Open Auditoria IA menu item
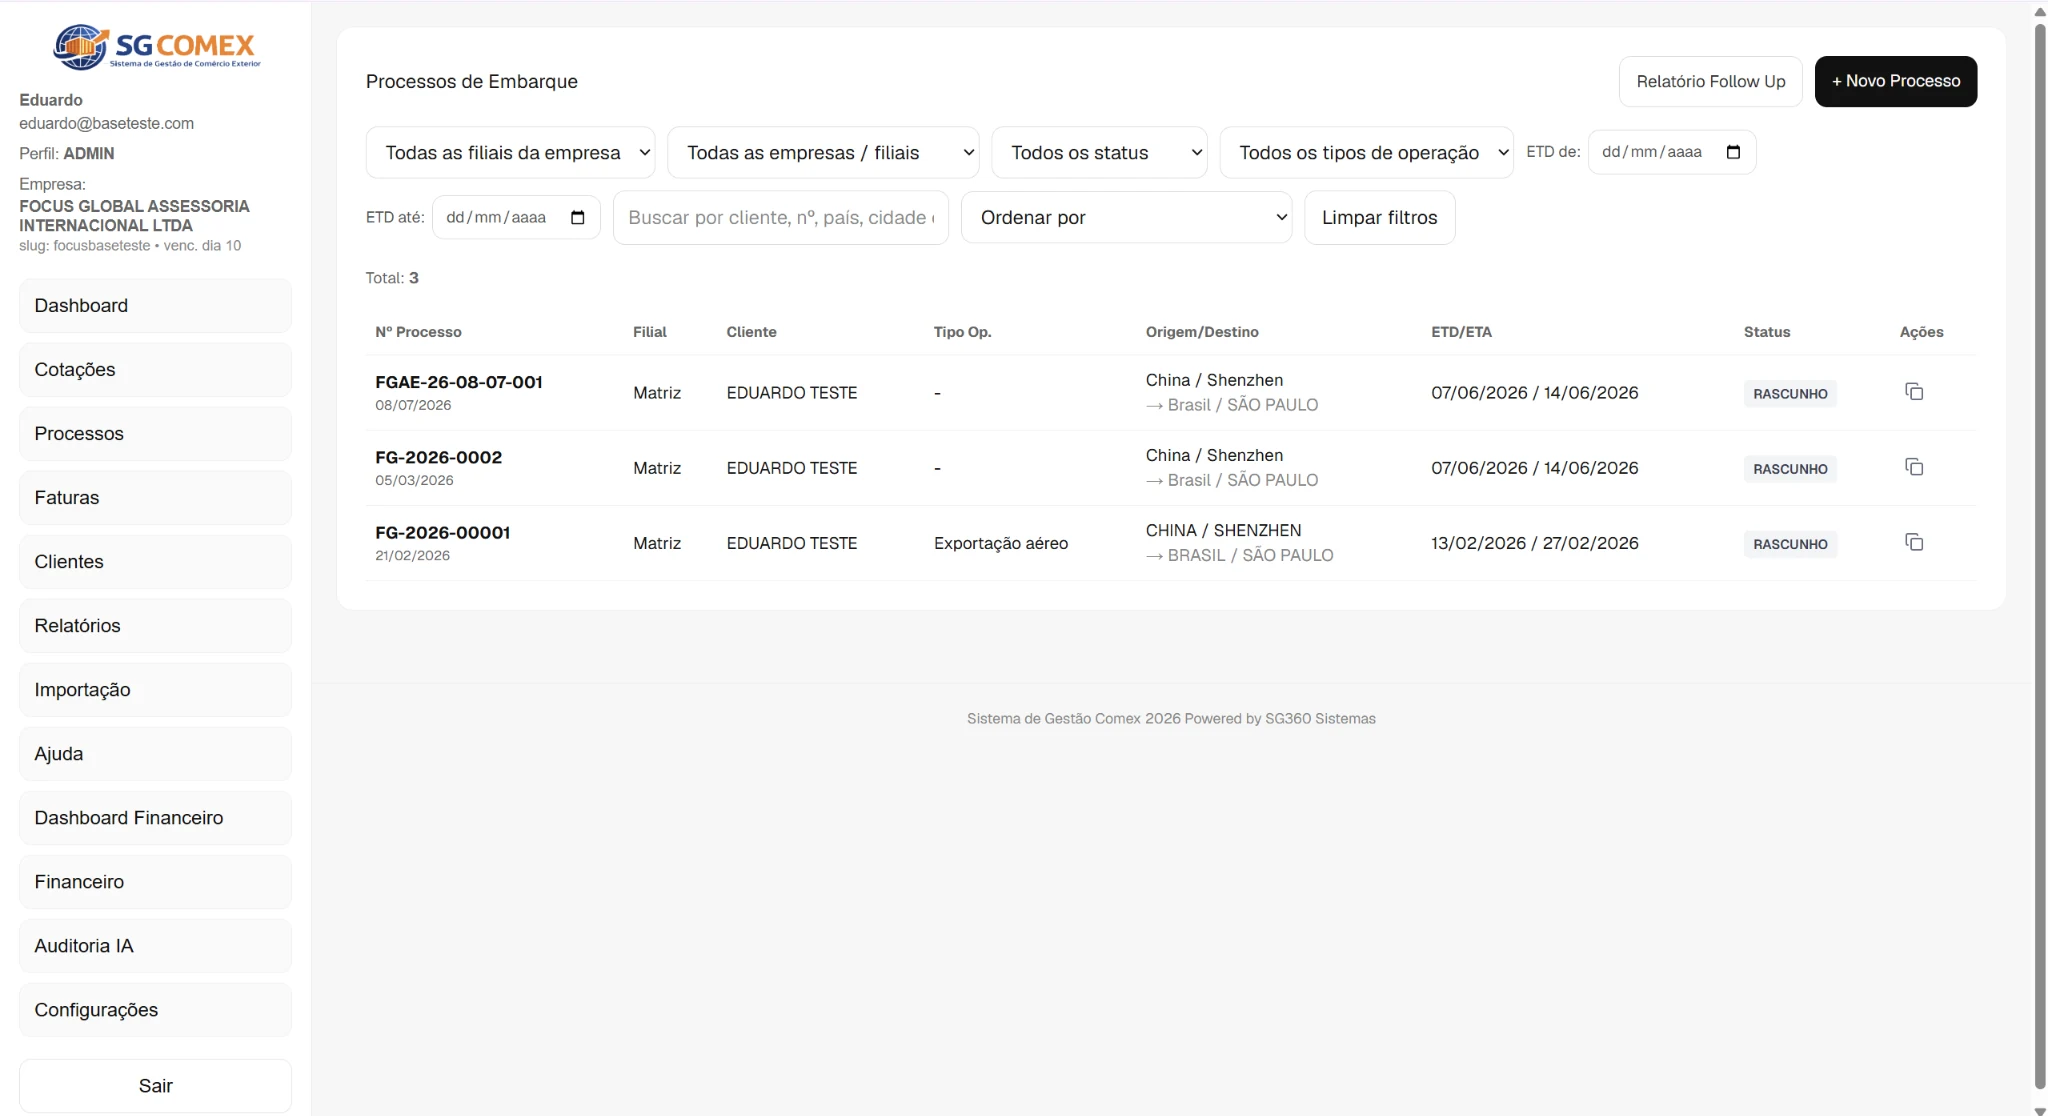Viewport: 2048px width, 1116px height. (155, 945)
